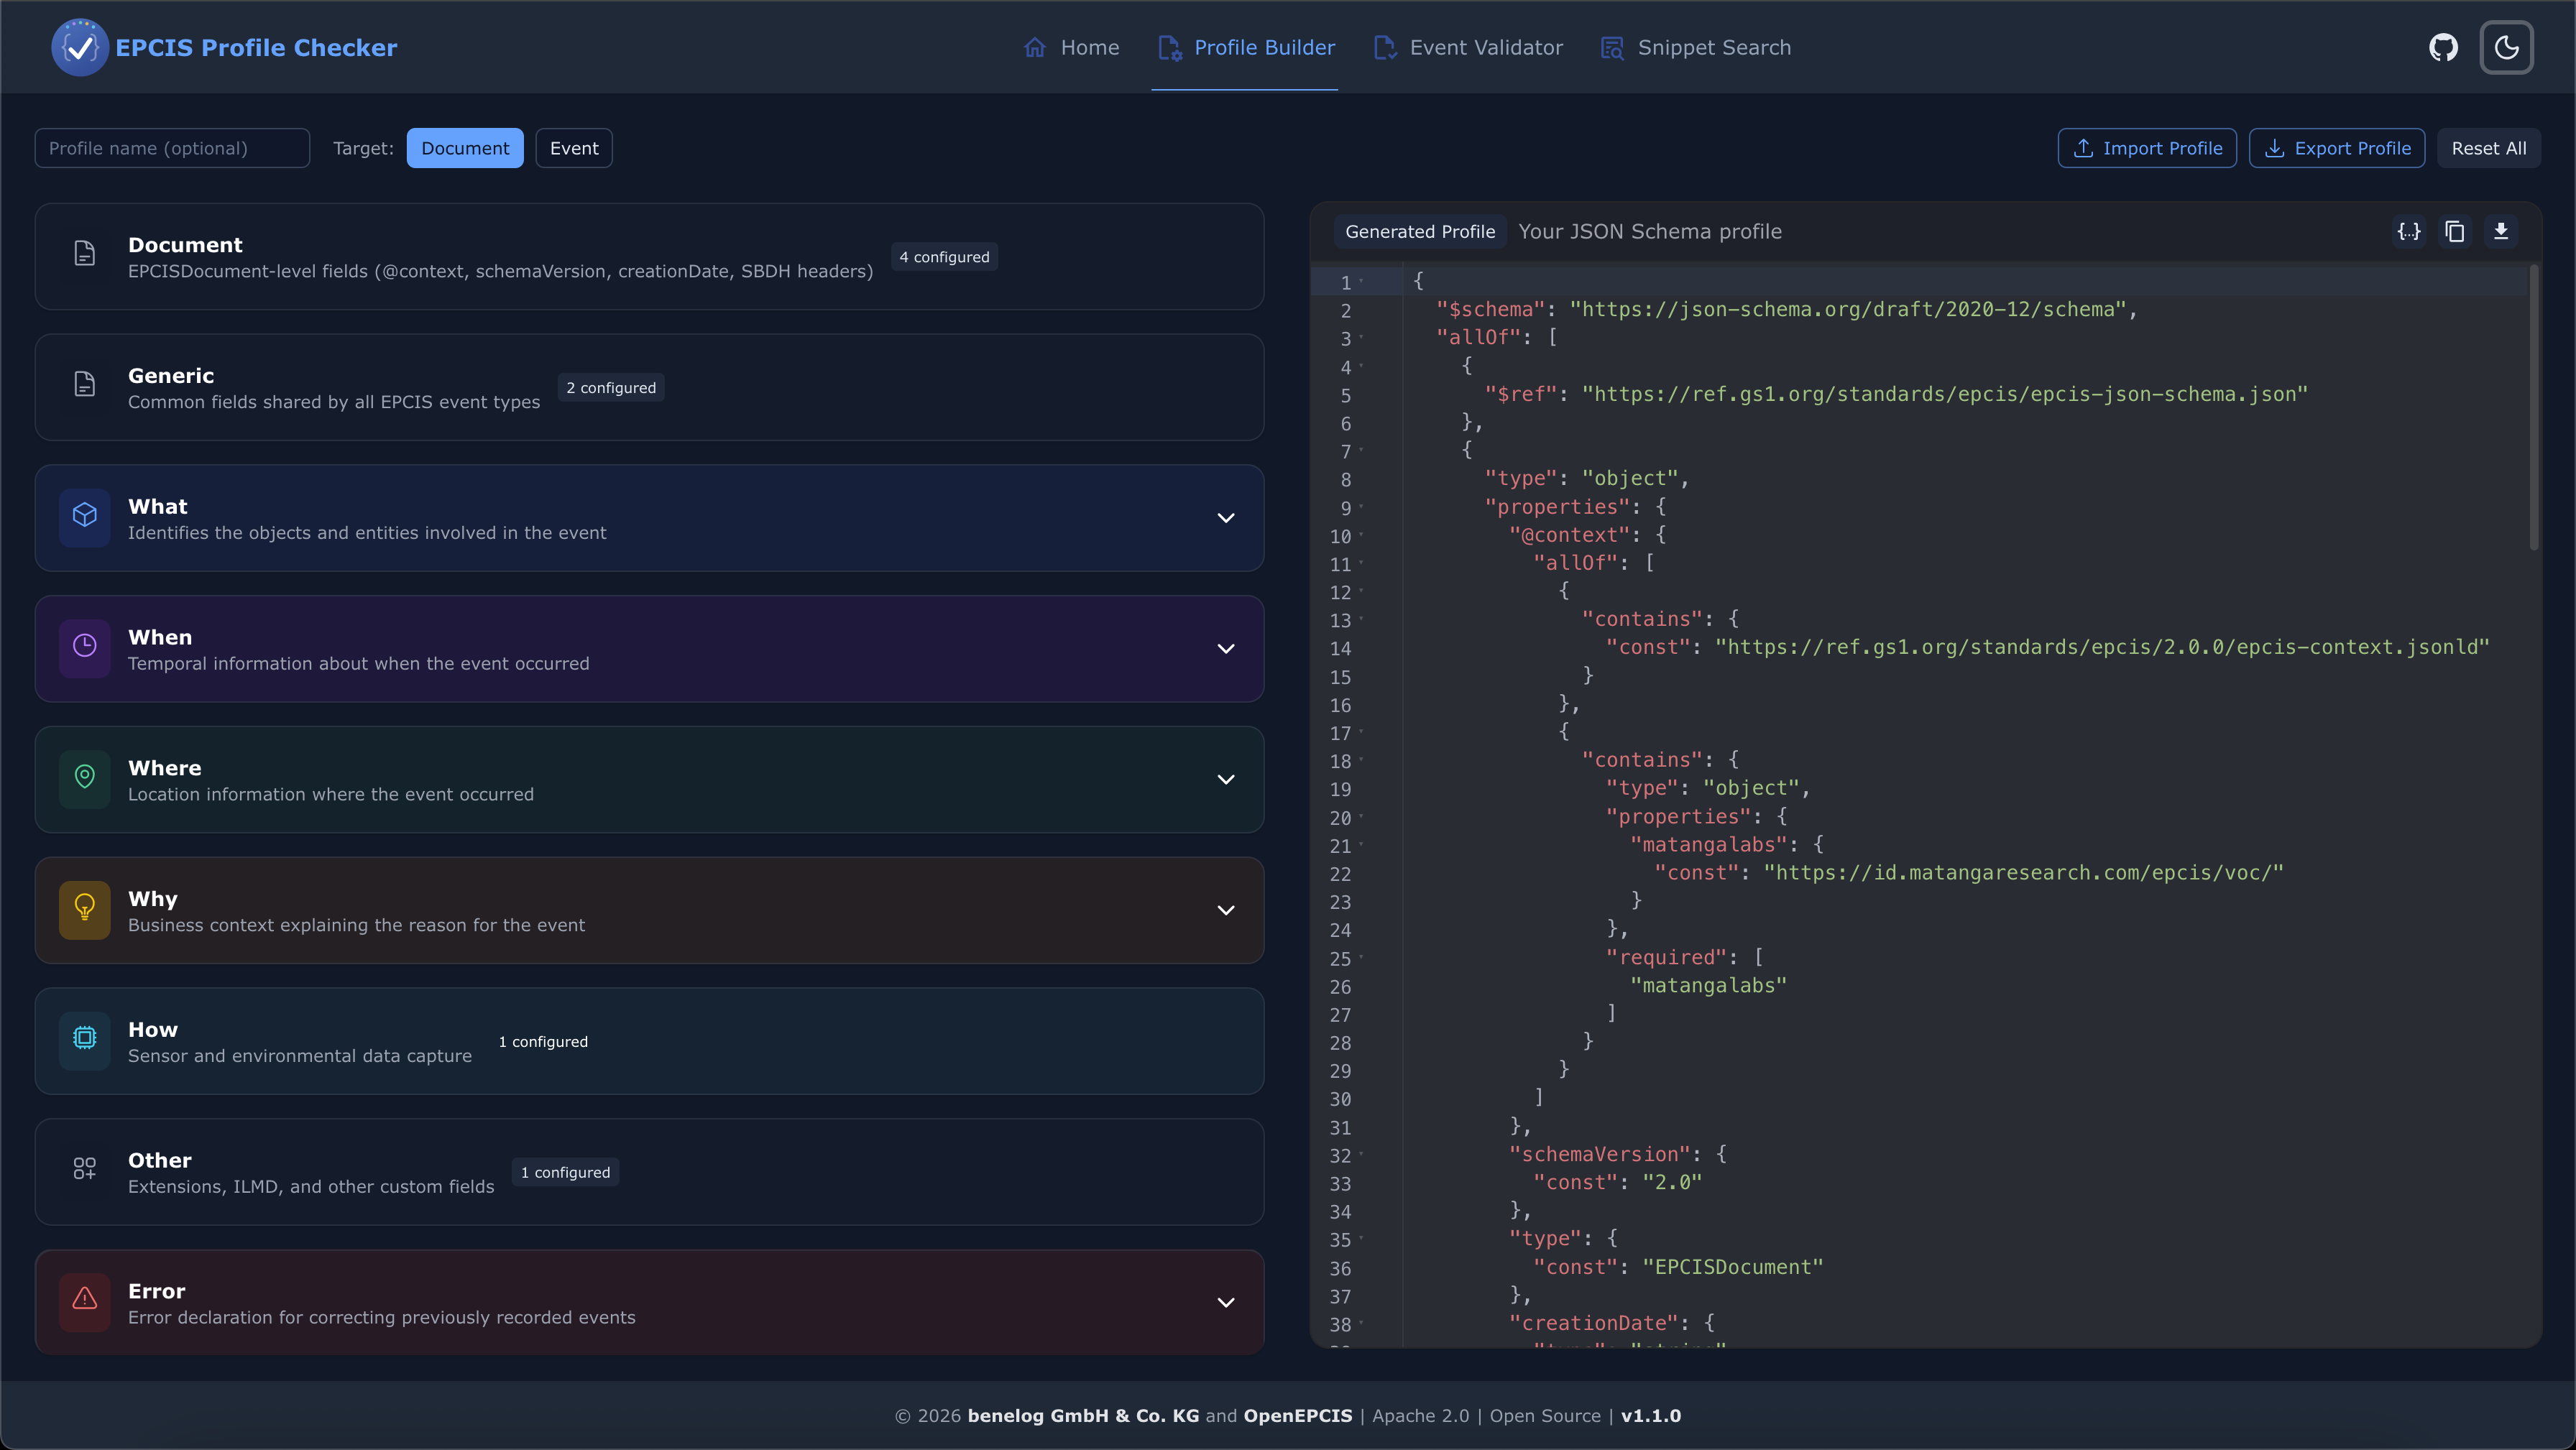2576x1450 pixels.
Task: Click the Apache 2.0 footer text
Action: (1421, 1416)
